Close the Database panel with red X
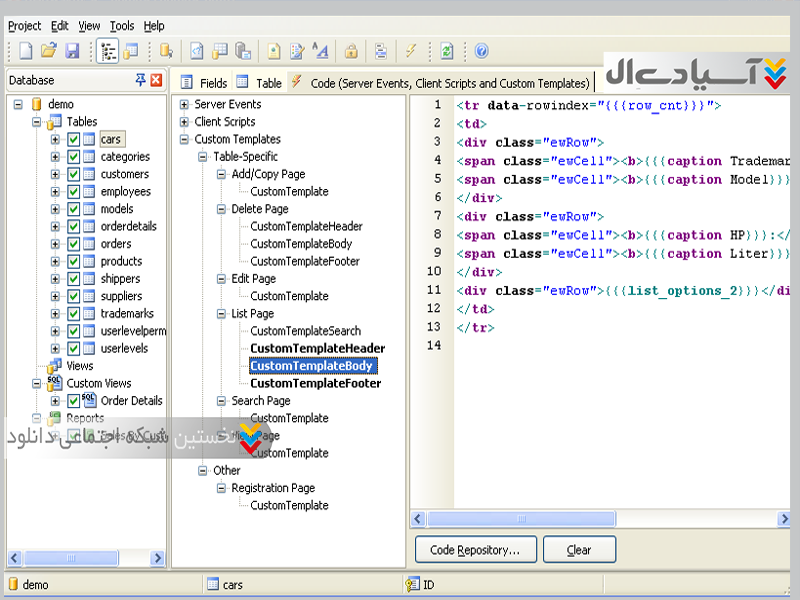This screenshot has height=600, width=800. pyautogui.click(x=156, y=81)
